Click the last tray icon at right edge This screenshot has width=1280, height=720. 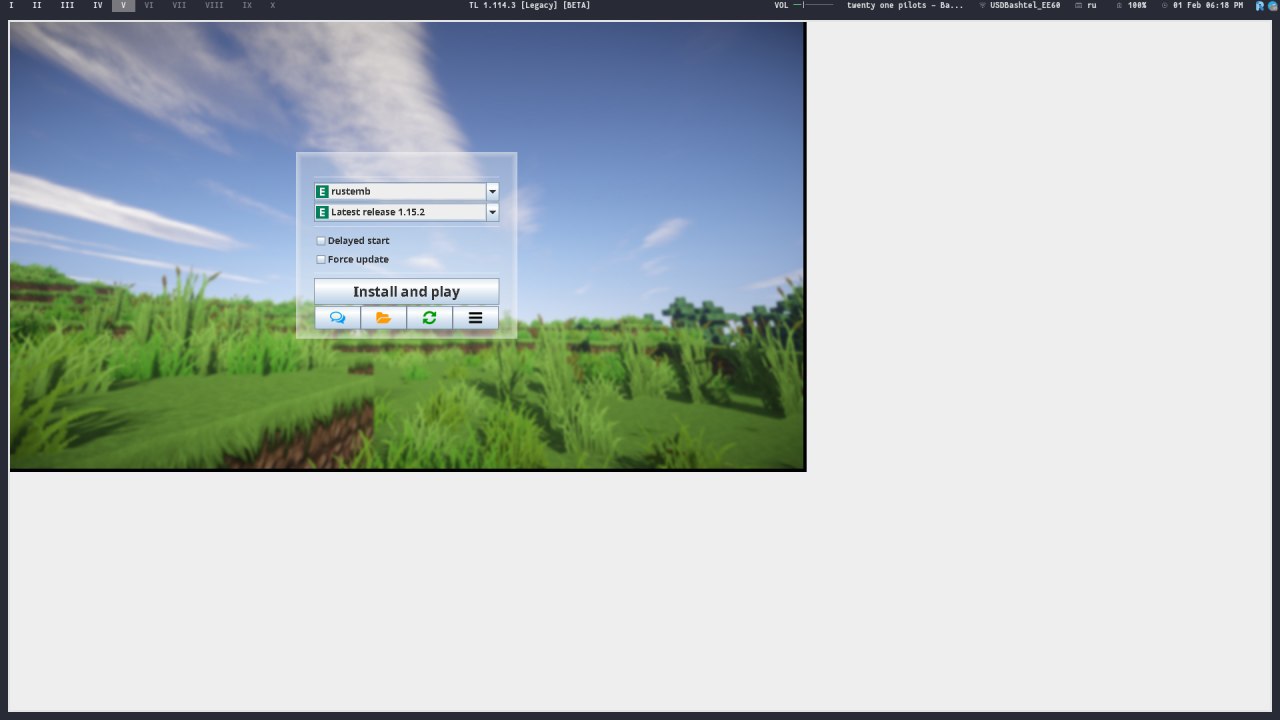1272,5
